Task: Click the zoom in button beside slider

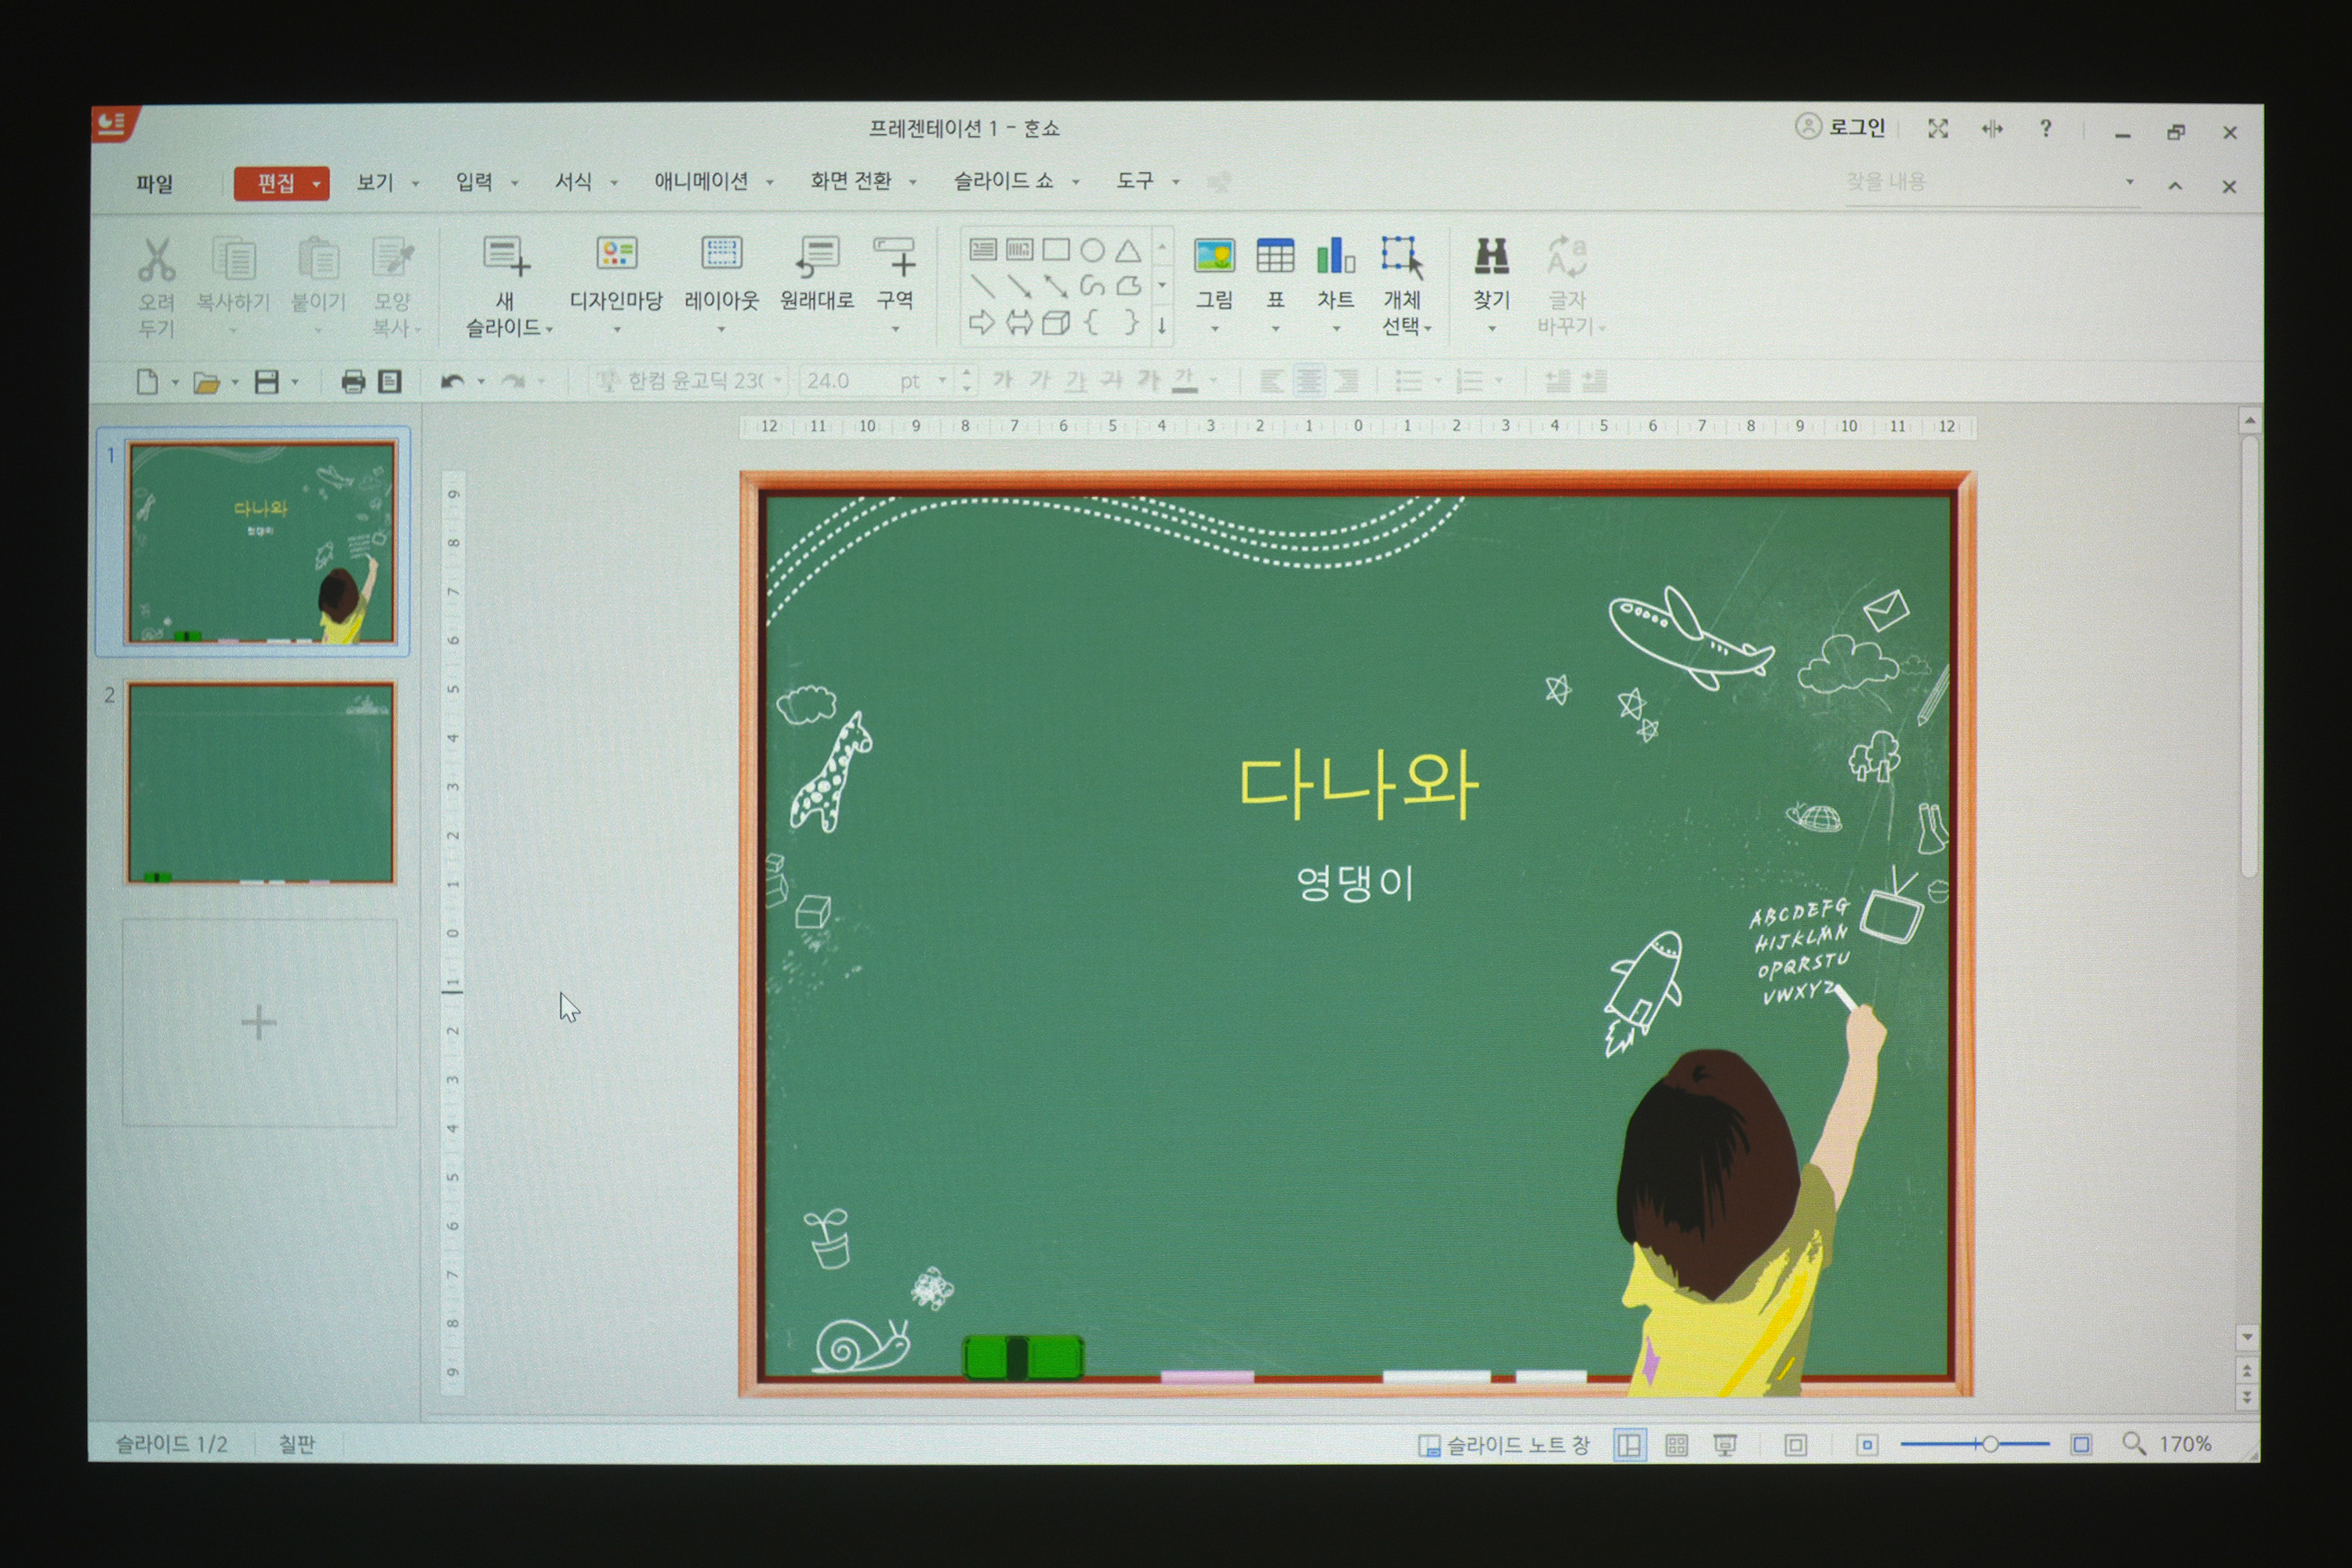Action: [2081, 1445]
